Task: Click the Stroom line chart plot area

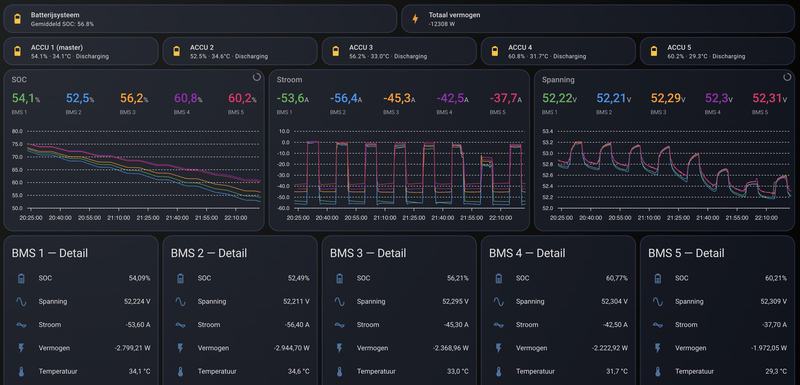Action: [409, 170]
